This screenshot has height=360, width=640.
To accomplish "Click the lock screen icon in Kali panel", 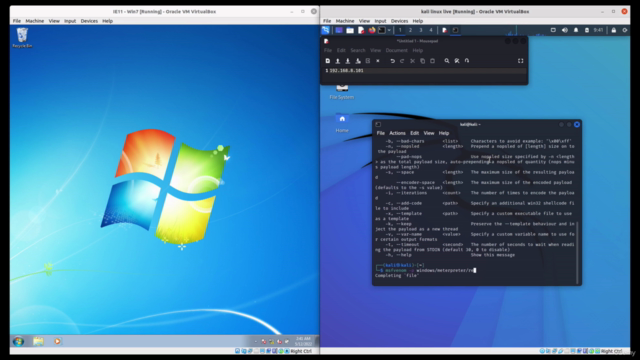I will pyautogui.click(x=613, y=30).
